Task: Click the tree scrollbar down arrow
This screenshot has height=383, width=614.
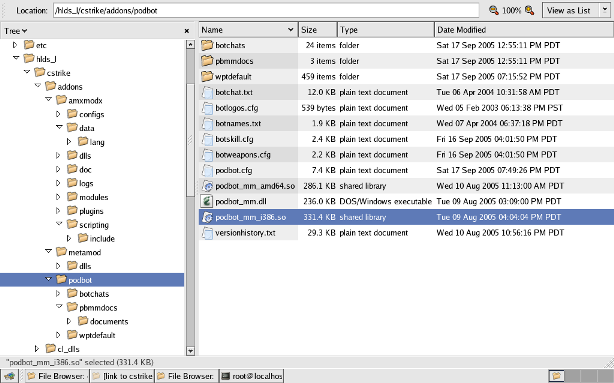Action: 190,351
